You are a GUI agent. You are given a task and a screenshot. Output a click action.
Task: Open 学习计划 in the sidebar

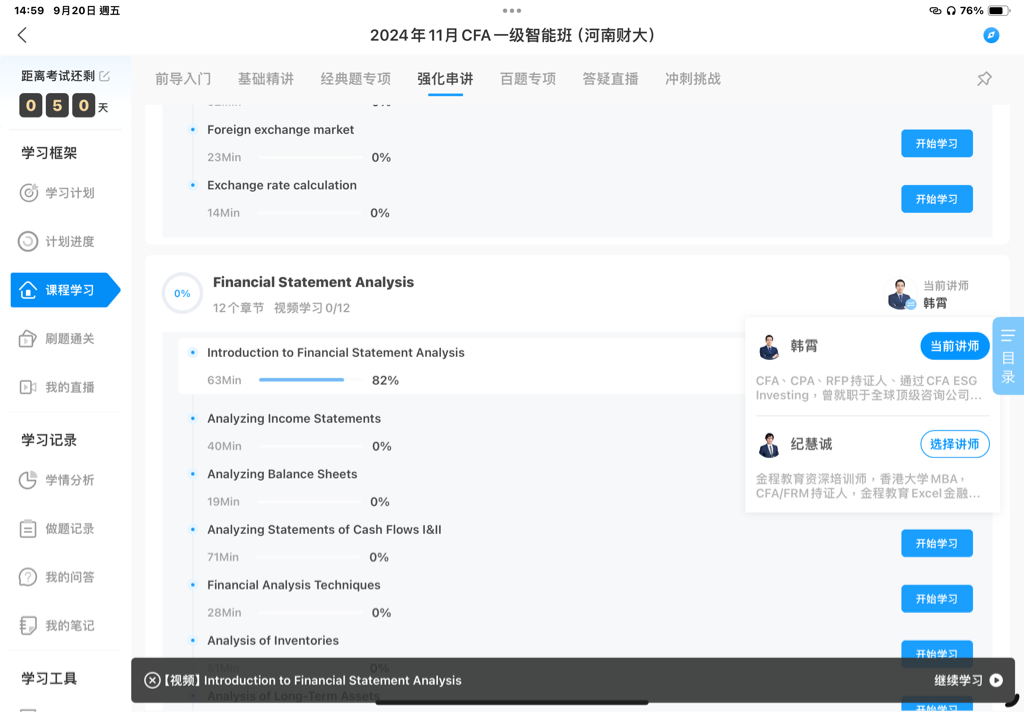[57, 193]
